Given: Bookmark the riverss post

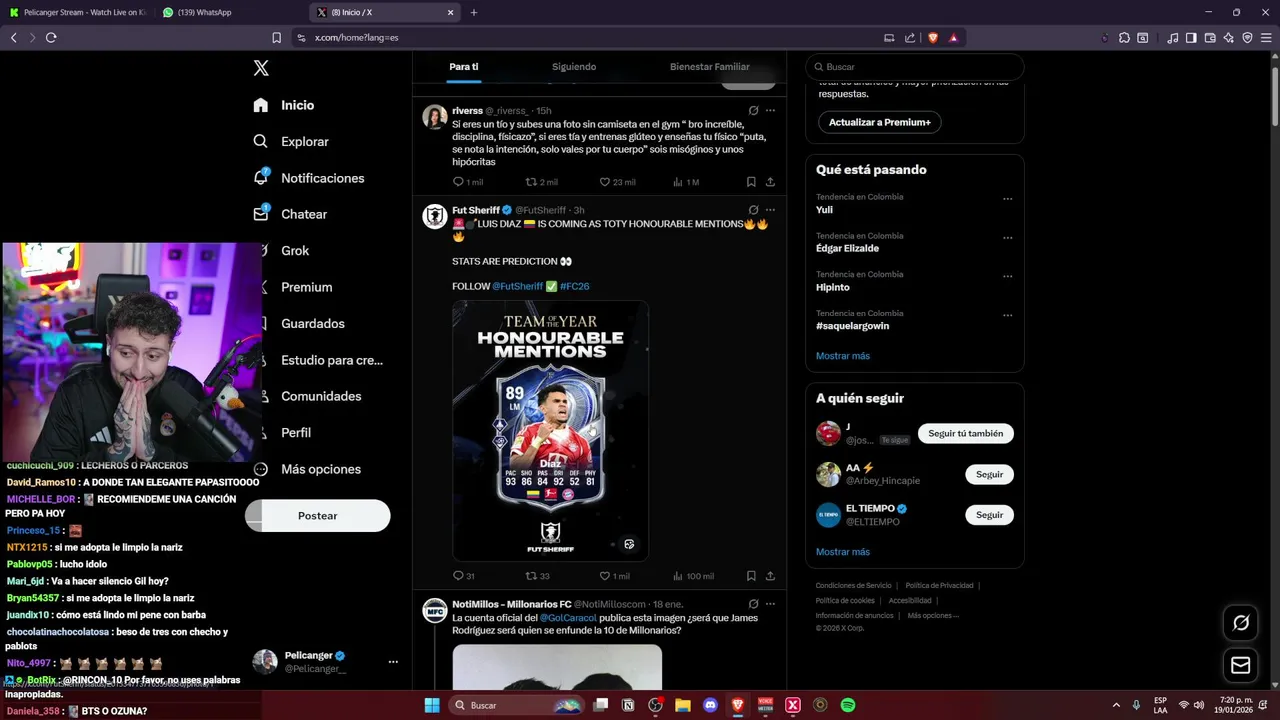Looking at the screenshot, I should tap(751, 182).
